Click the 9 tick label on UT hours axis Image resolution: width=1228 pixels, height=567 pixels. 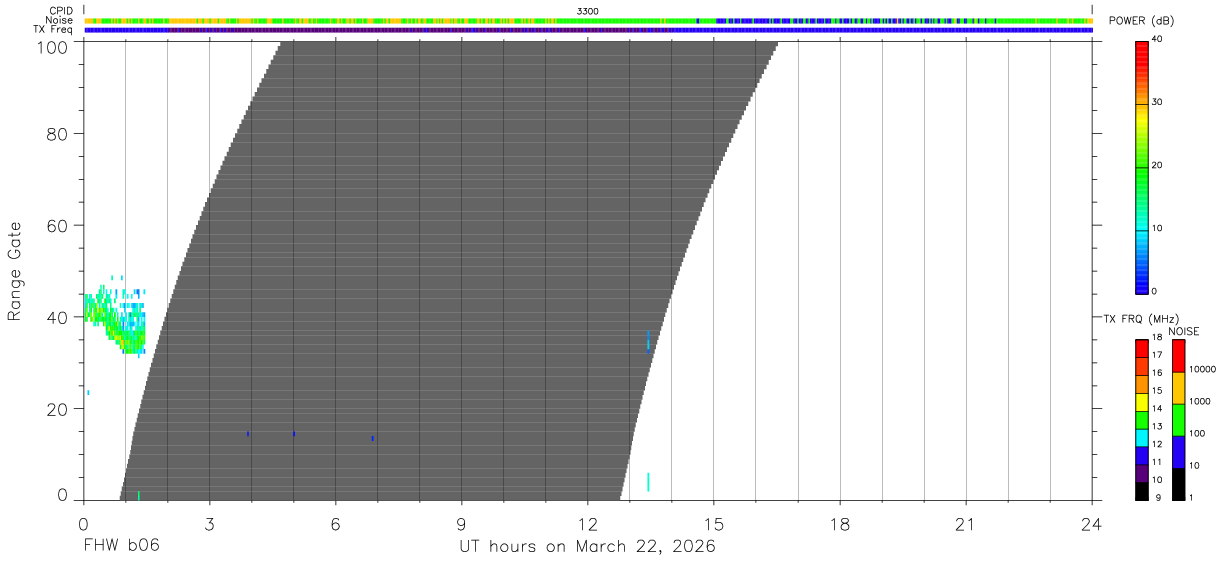click(x=462, y=524)
